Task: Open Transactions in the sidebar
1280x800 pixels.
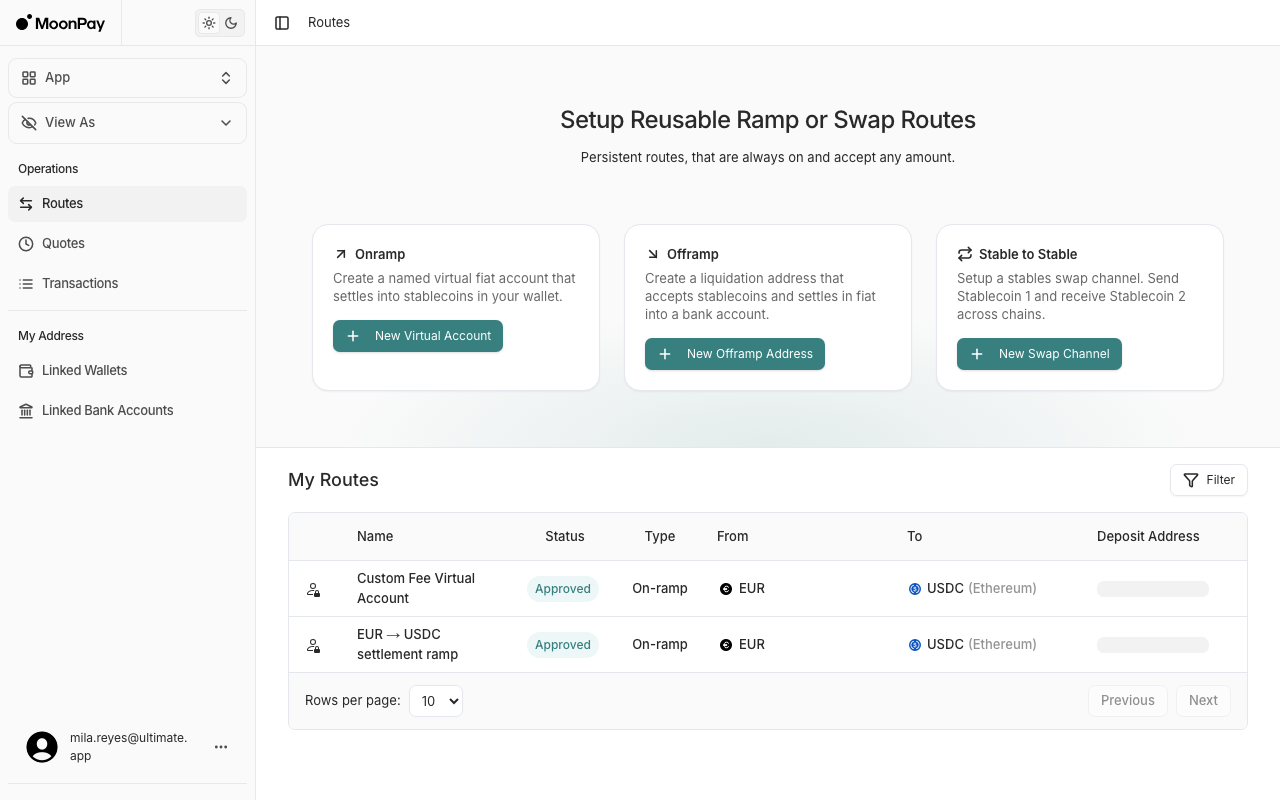Action: (127, 284)
